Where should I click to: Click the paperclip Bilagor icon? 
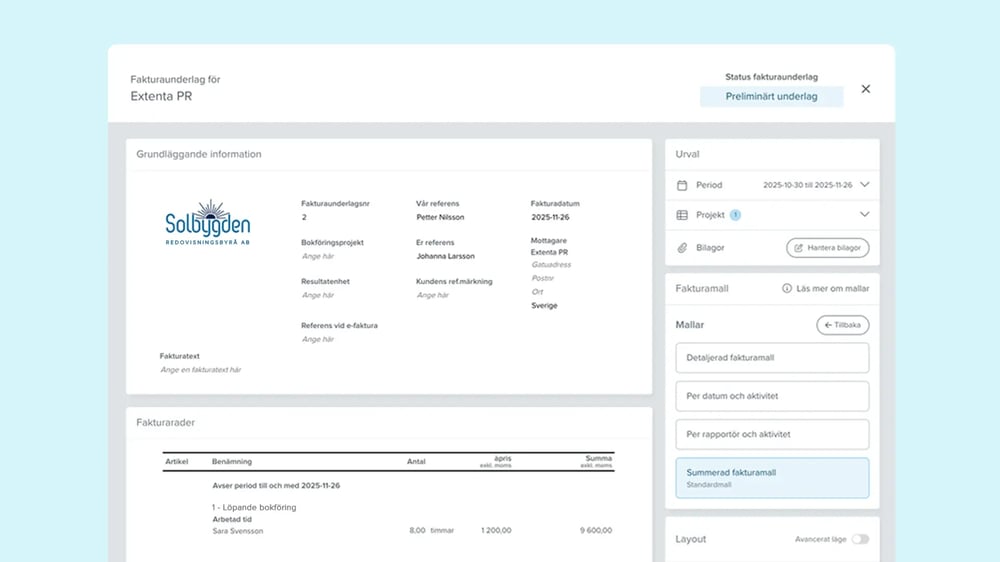(682, 247)
